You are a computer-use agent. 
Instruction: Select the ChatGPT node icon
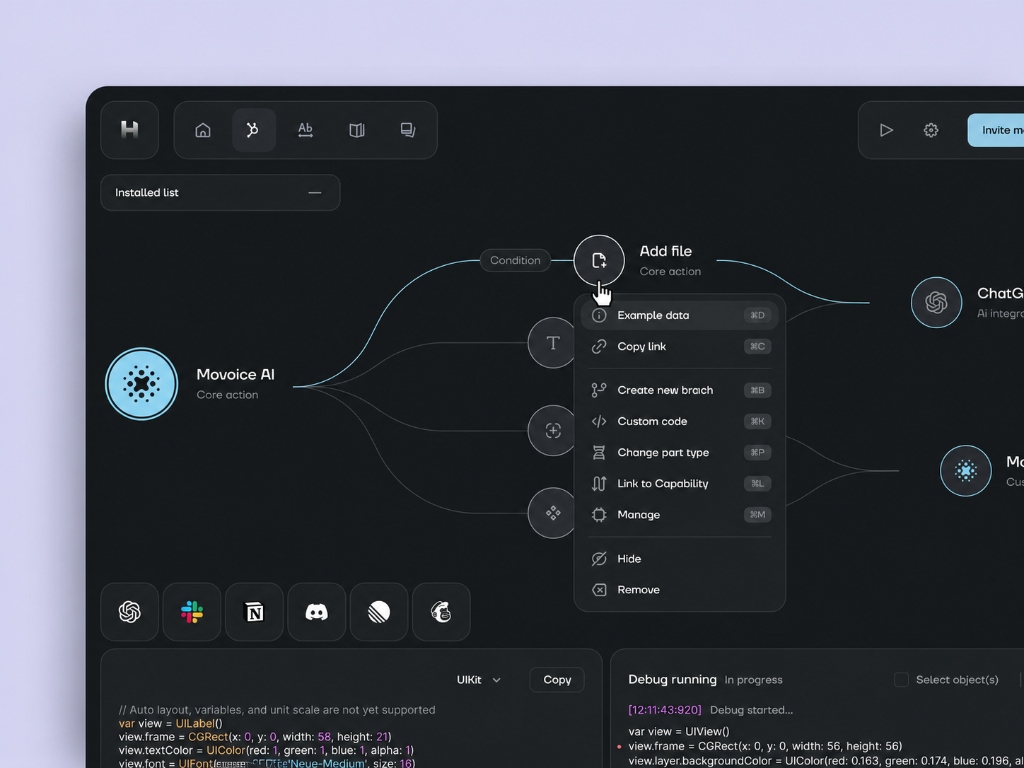[x=936, y=302]
